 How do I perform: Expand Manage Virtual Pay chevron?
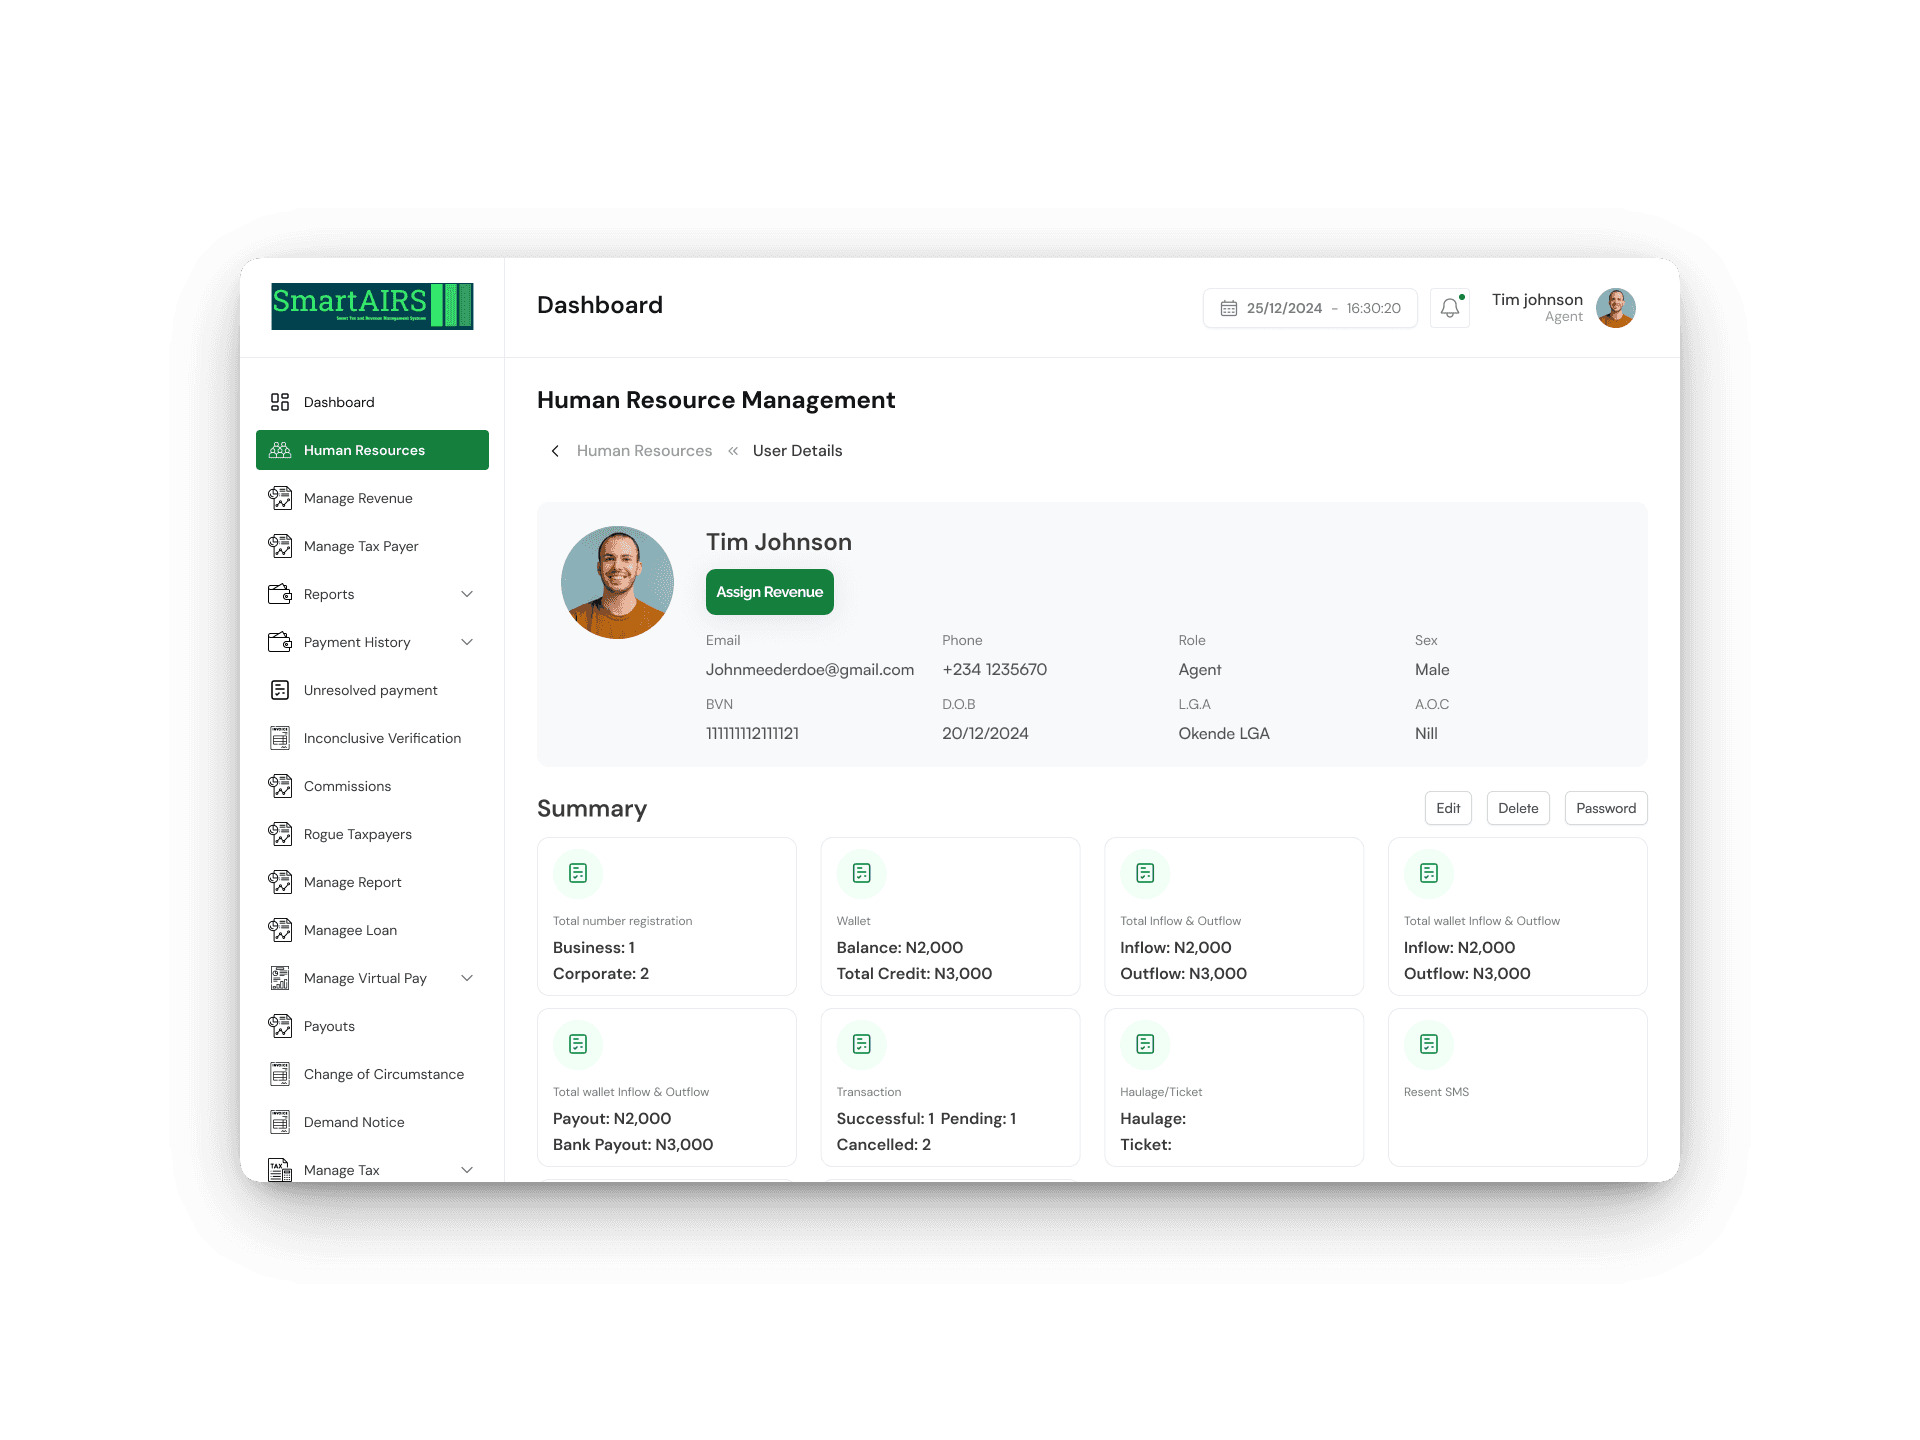[x=467, y=978]
